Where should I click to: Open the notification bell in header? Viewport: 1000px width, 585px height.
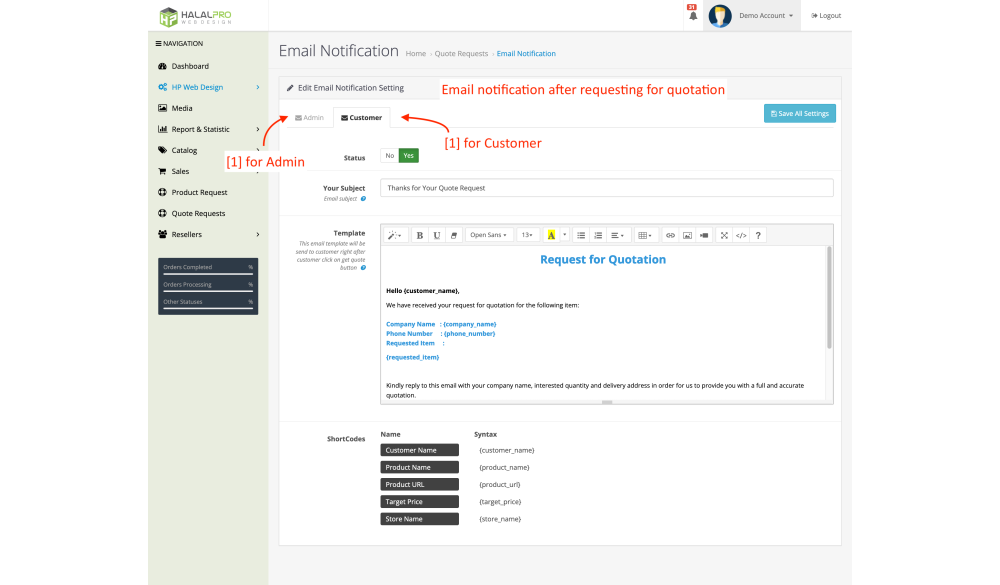coord(691,16)
